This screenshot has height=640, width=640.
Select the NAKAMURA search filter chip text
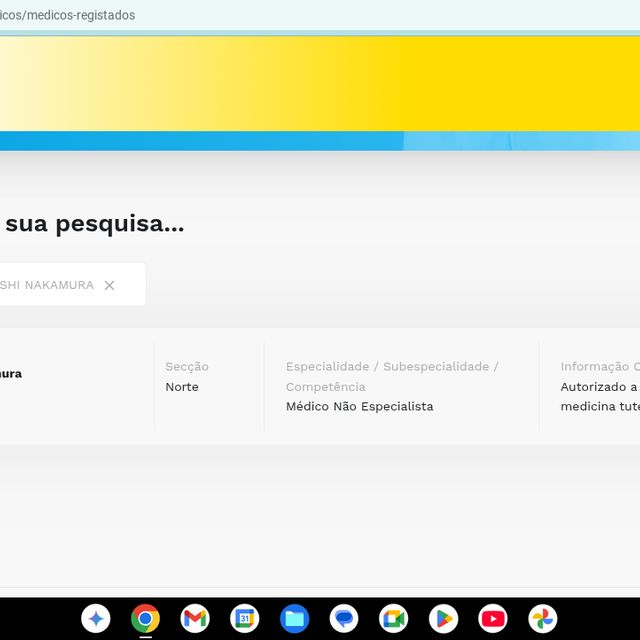click(x=47, y=285)
